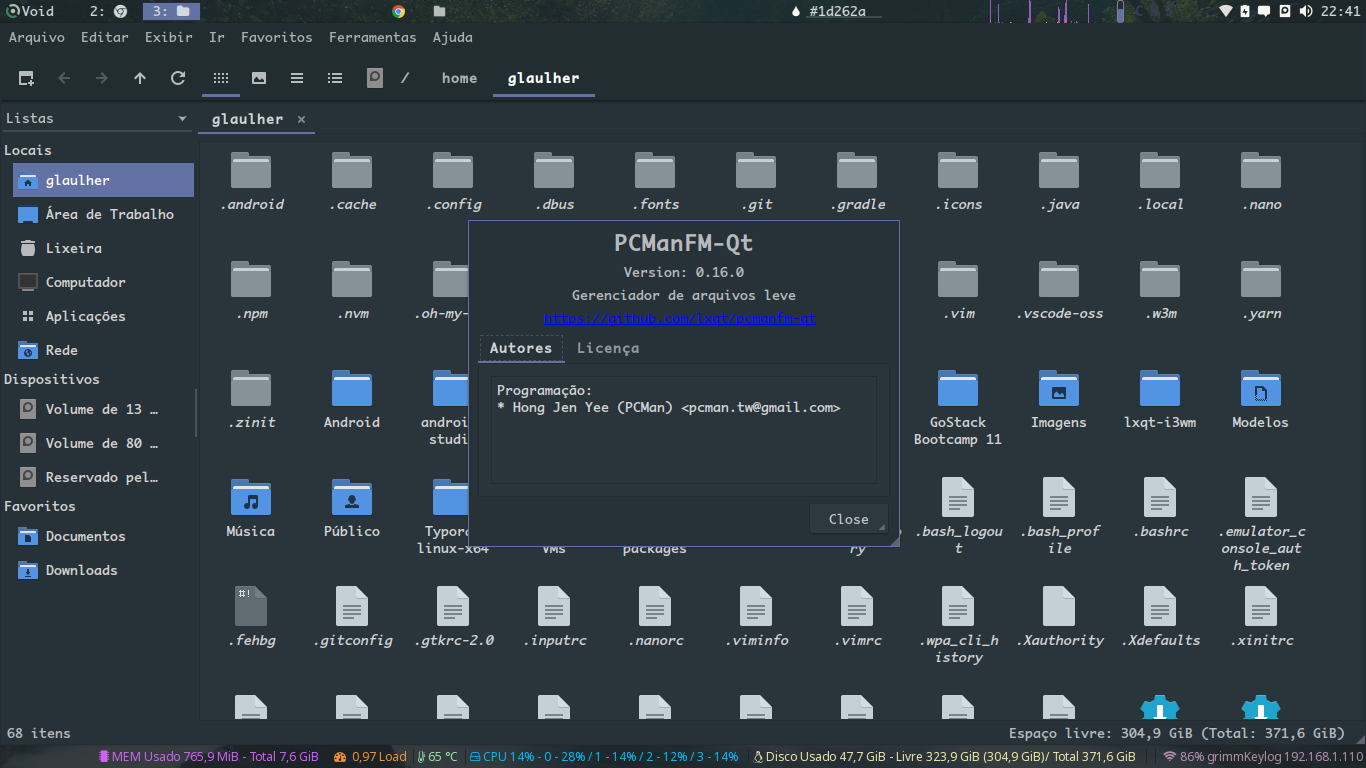Click the 22:41 clock
The image size is (1366, 768).
pos(1340,11)
